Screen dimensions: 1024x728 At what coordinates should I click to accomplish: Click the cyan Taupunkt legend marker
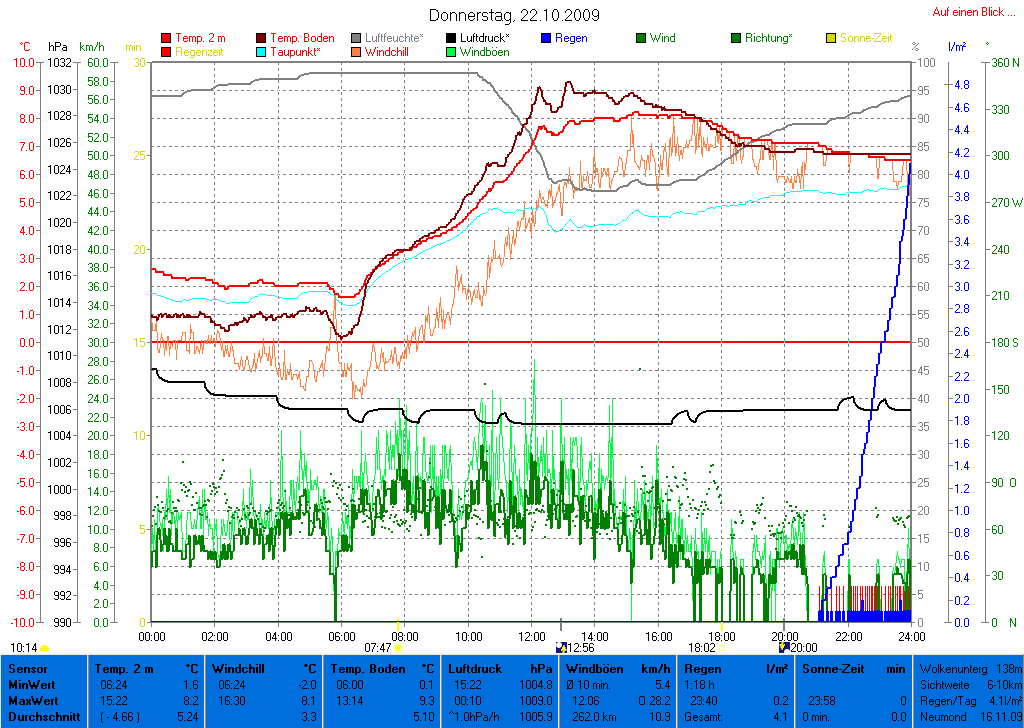[x=262, y=52]
